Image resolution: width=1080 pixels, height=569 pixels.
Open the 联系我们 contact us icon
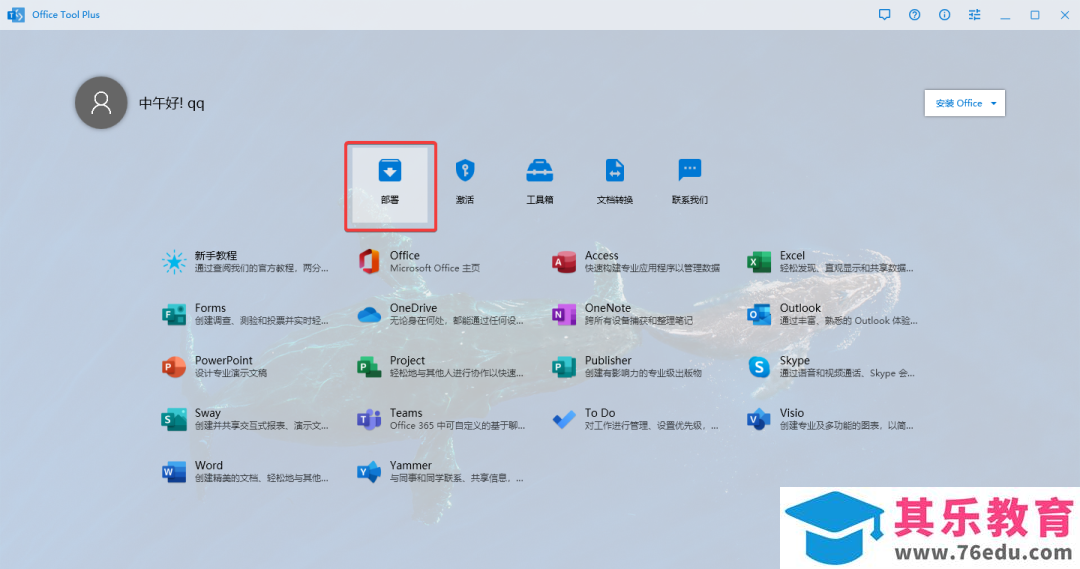(689, 169)
